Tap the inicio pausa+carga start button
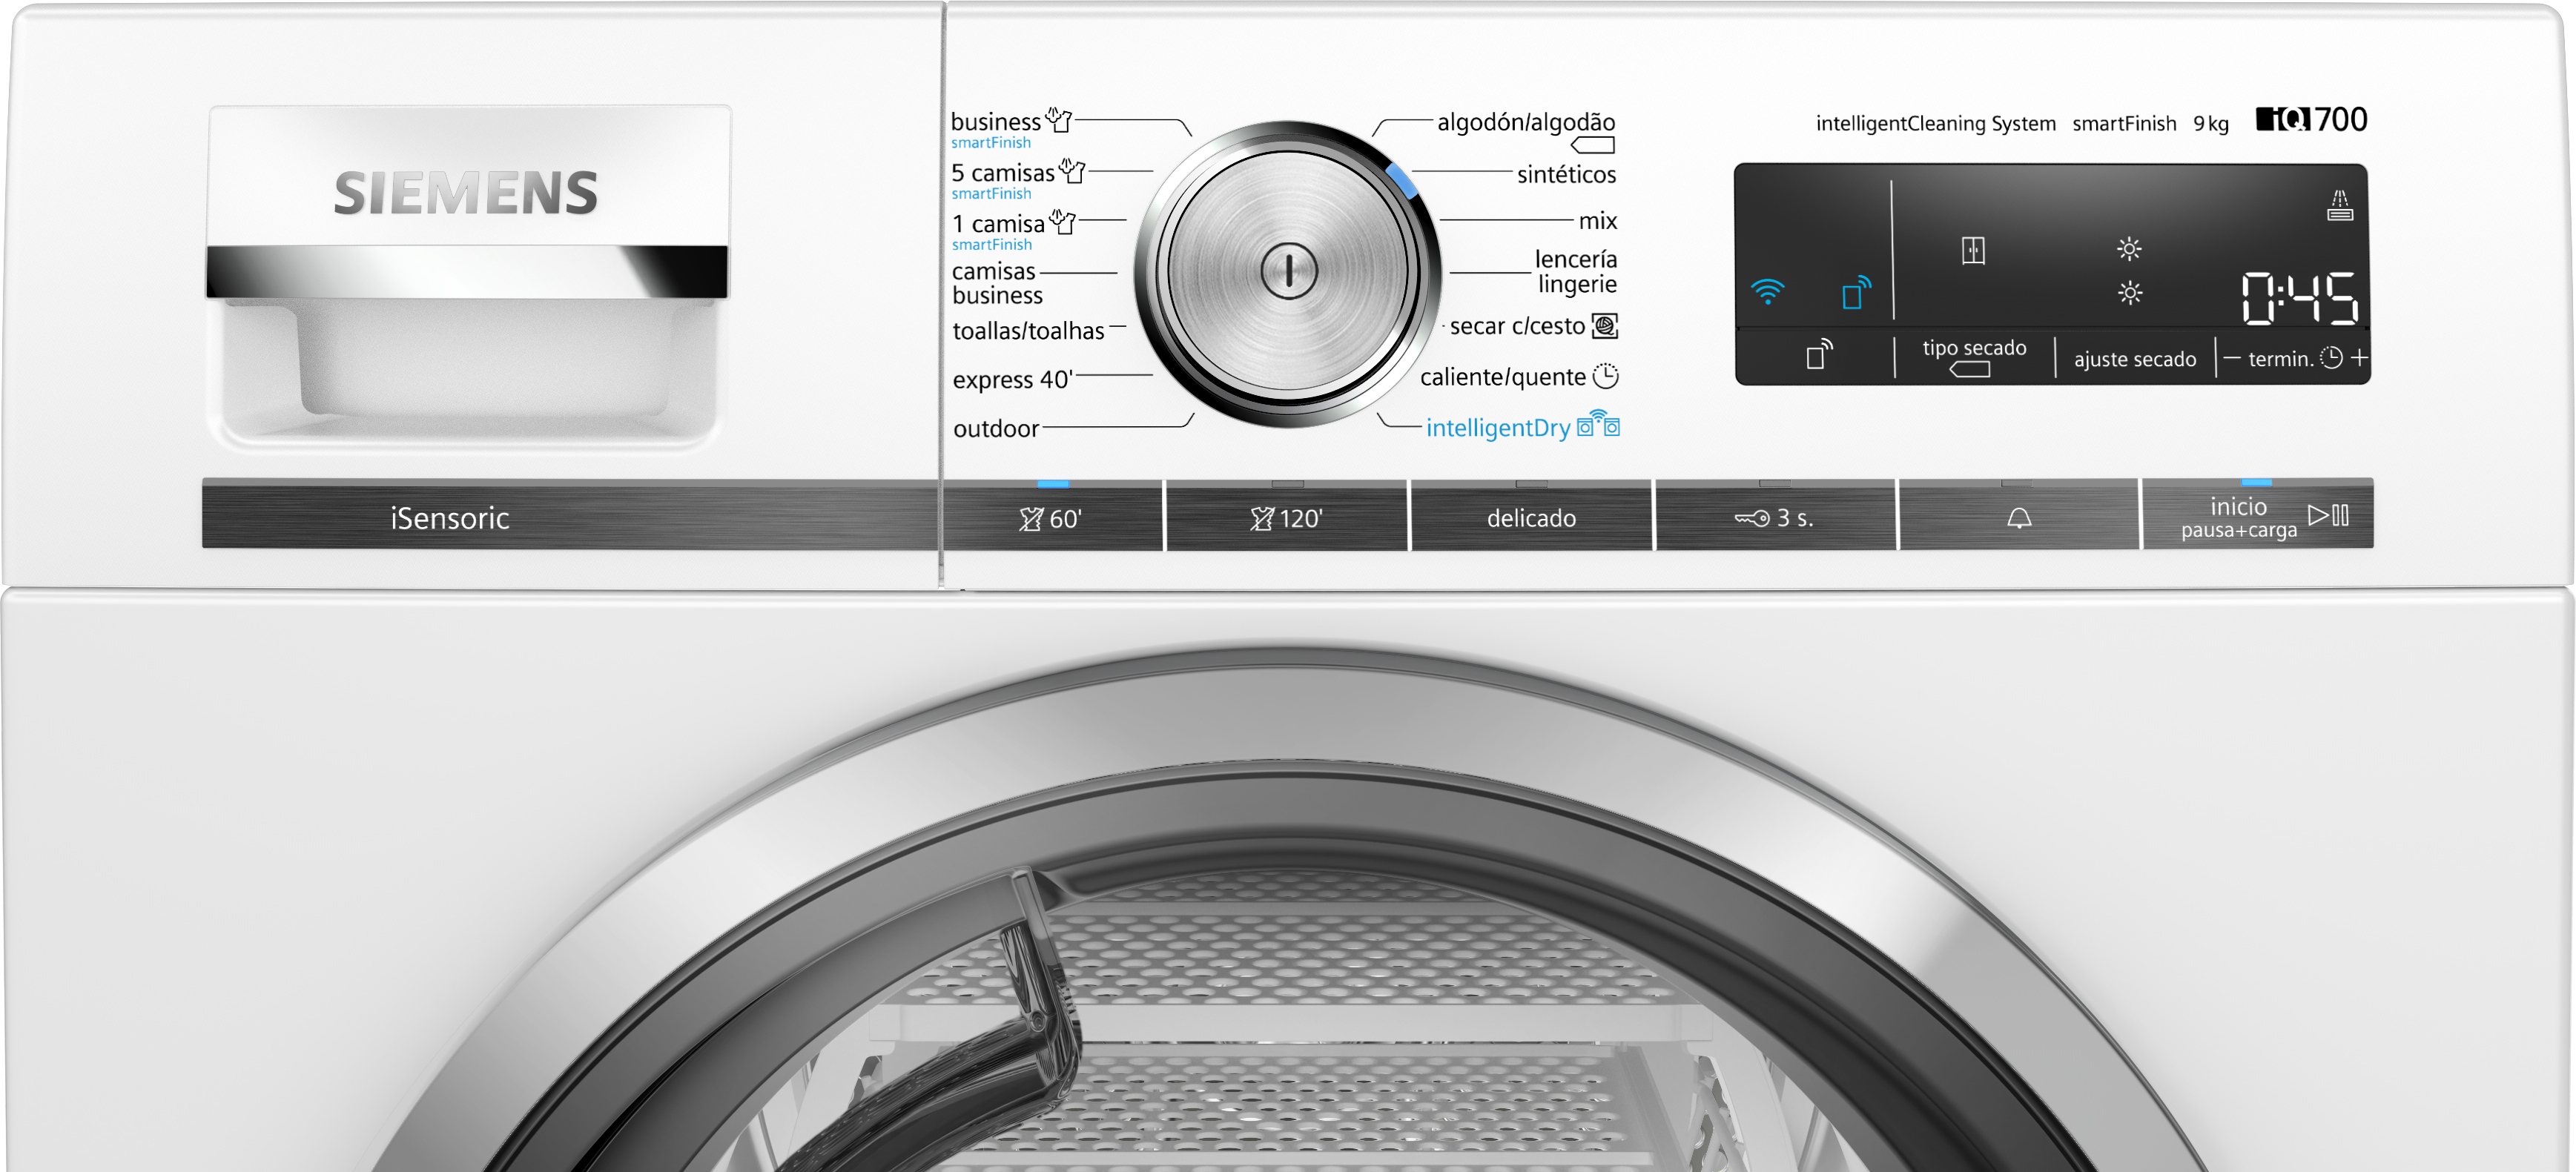 click(x=2258, y=516)
